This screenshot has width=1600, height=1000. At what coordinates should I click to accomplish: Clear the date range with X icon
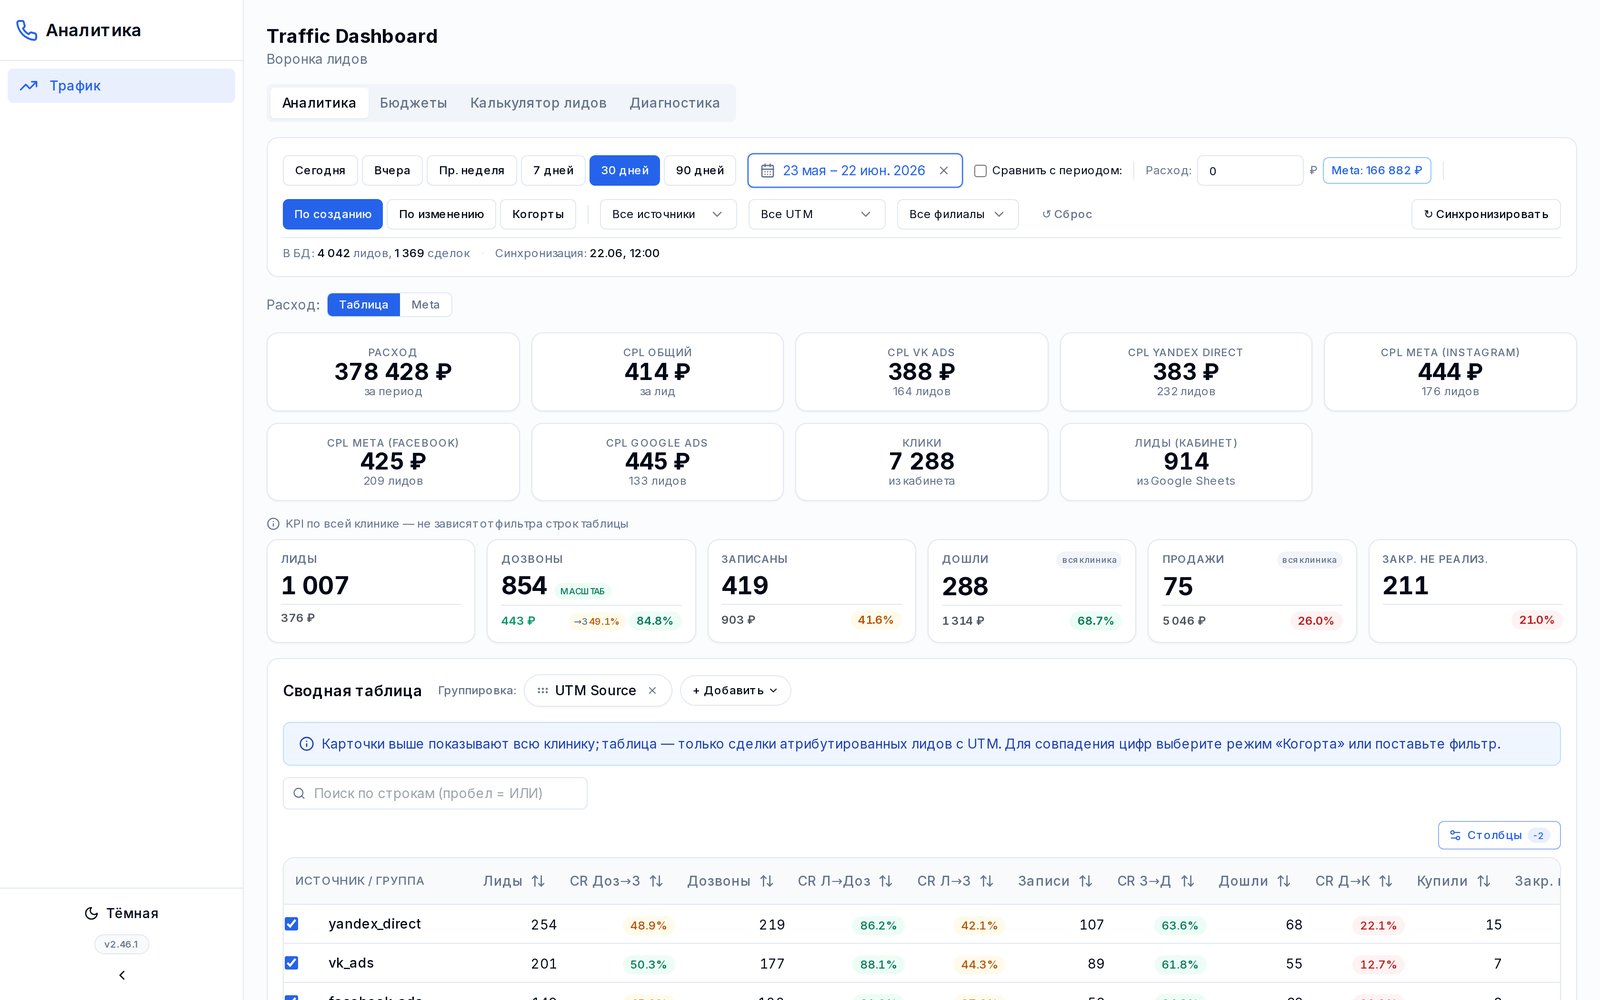point(943,171)
